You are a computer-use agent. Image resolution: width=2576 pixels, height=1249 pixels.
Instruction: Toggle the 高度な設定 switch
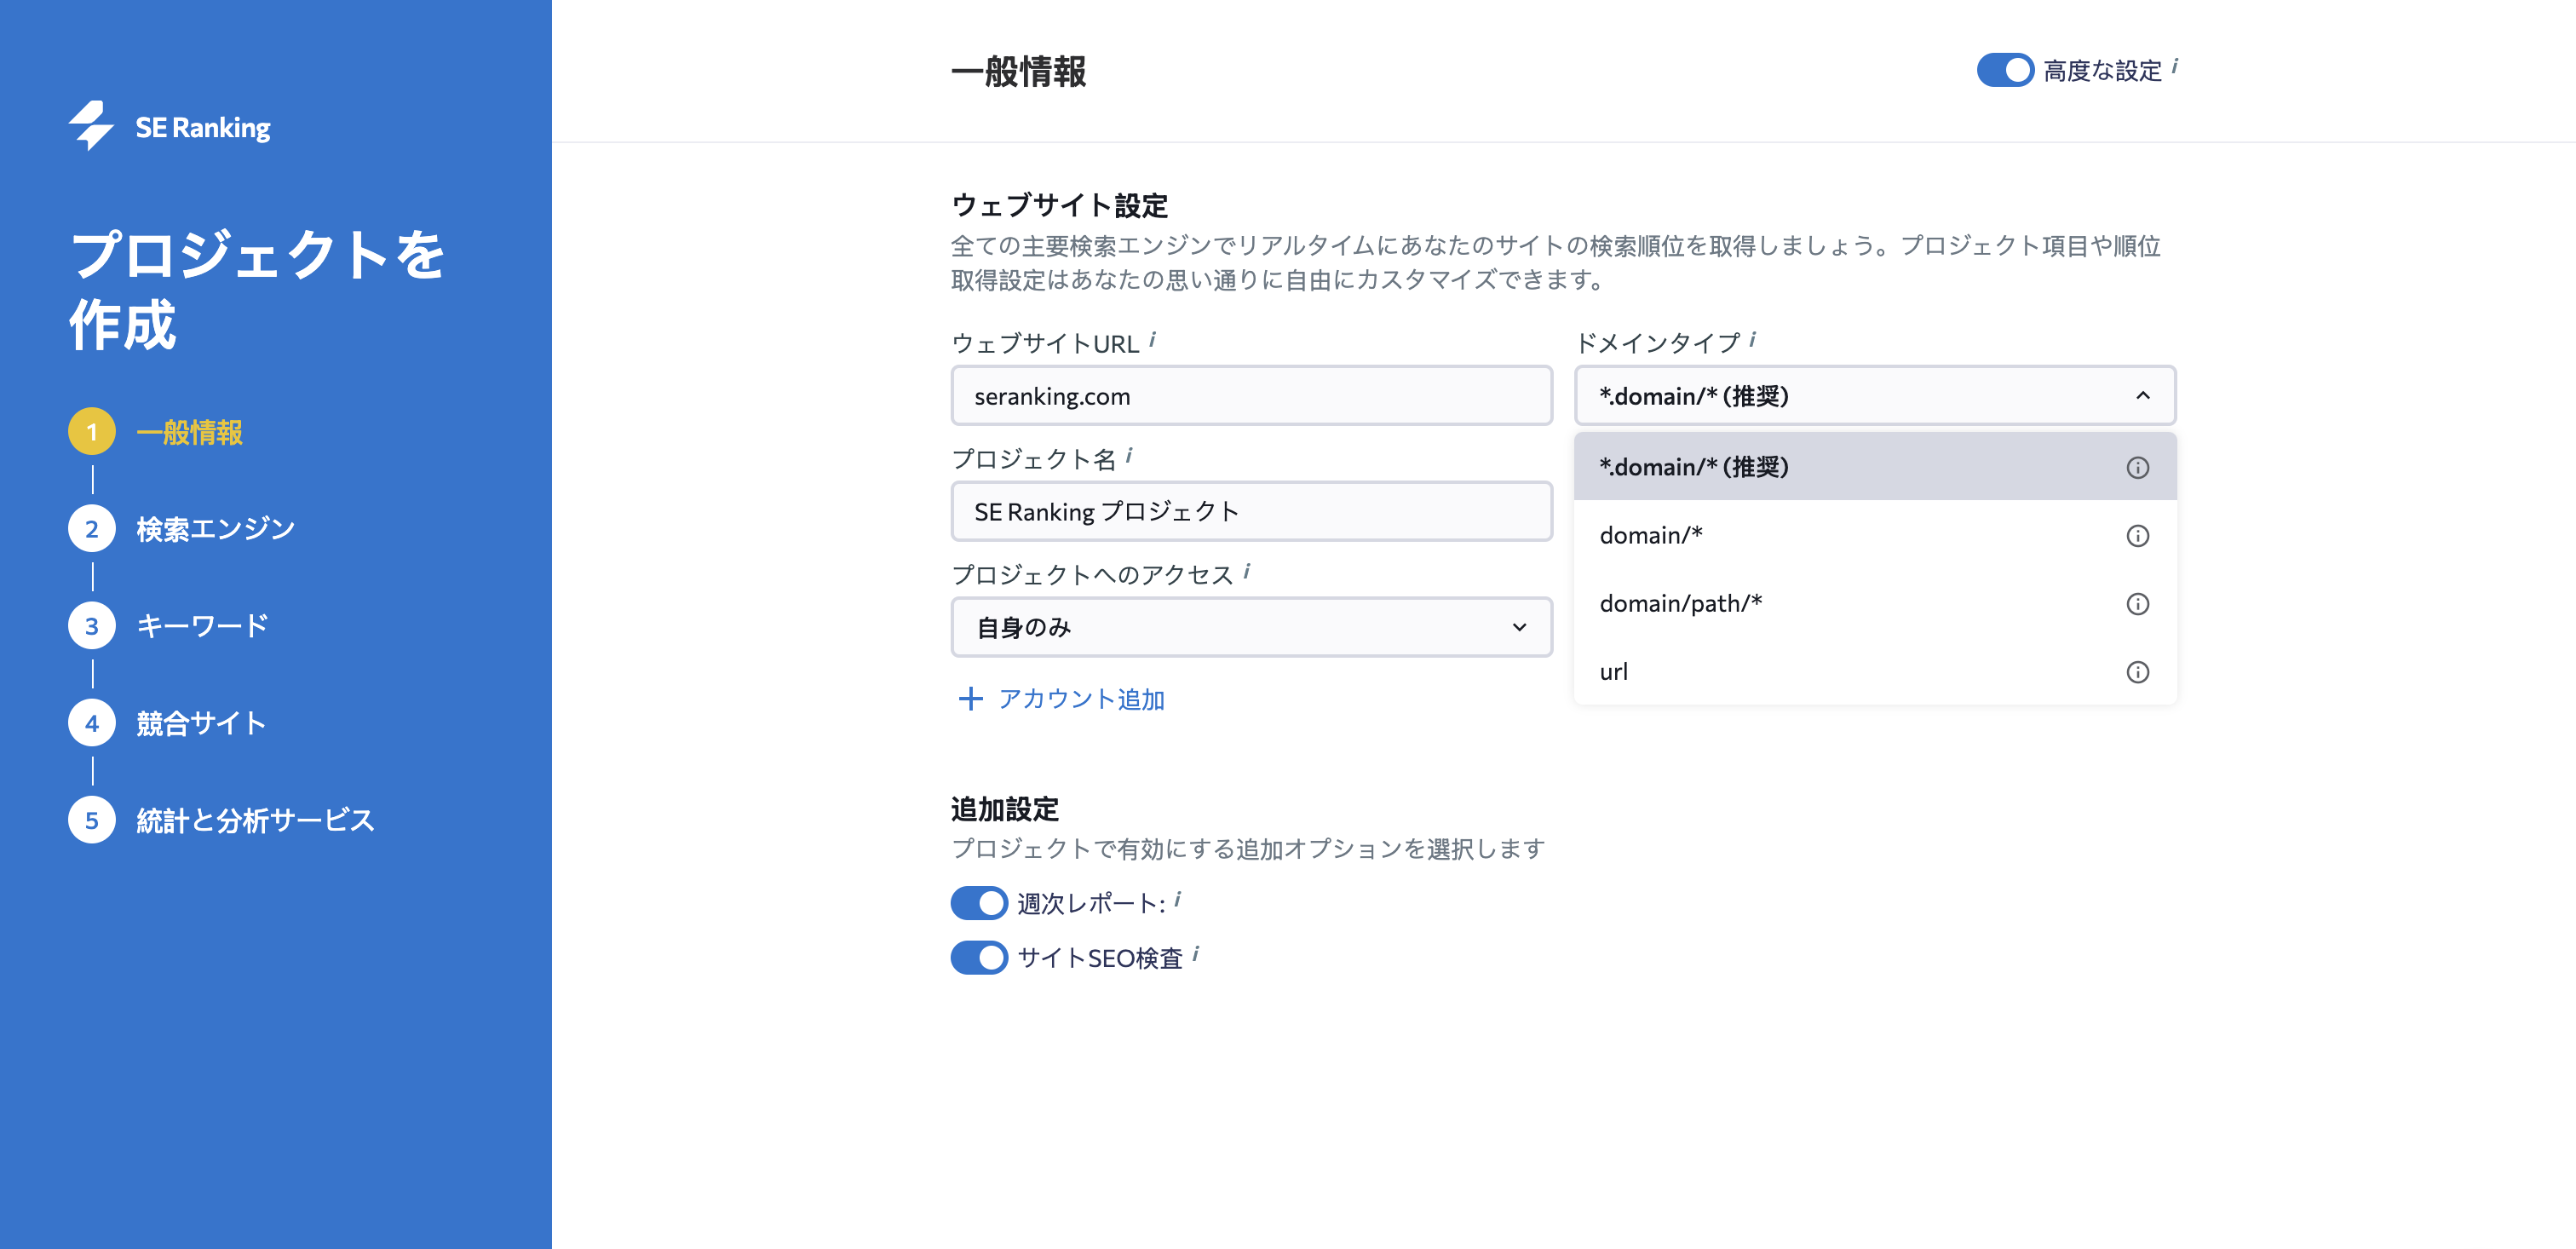pos(2004,70)
